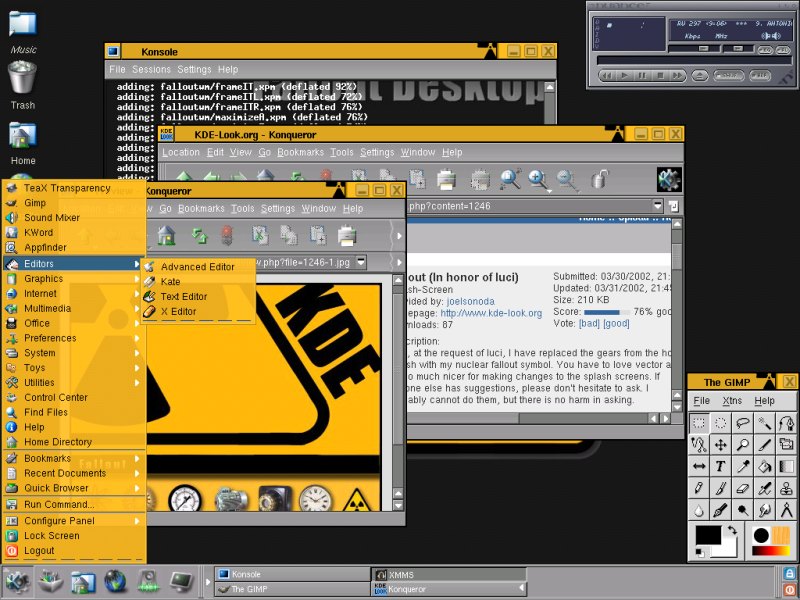
Task: Toggle XMMS shuffle button
Action: point(729,76)
